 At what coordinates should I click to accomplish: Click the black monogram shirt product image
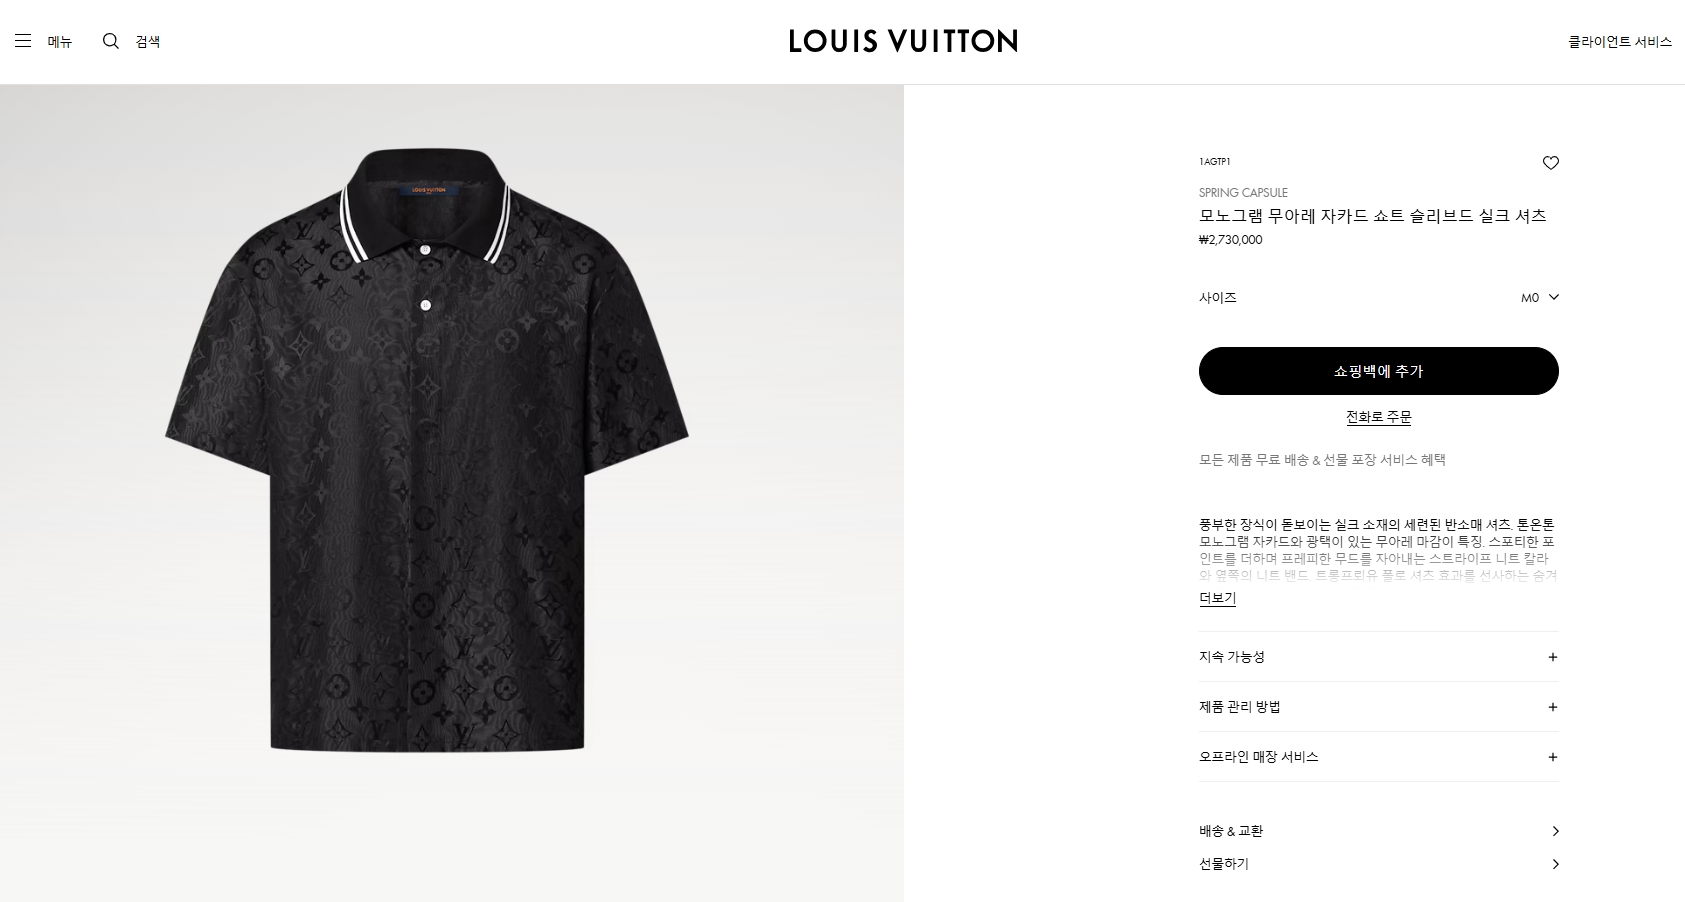pyautogui.click(x=427, y=450)
